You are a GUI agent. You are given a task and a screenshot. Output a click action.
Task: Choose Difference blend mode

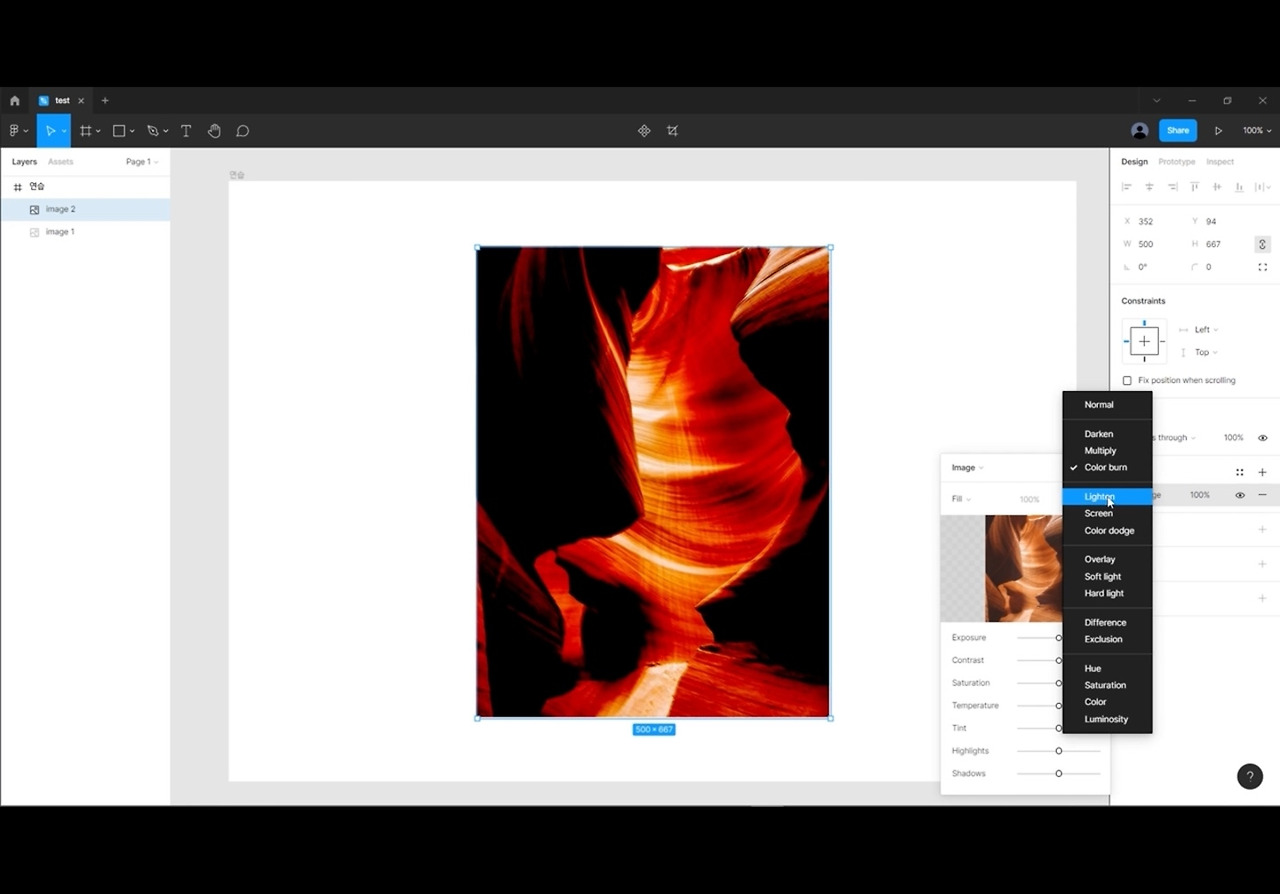click(x=1107, y=623)
